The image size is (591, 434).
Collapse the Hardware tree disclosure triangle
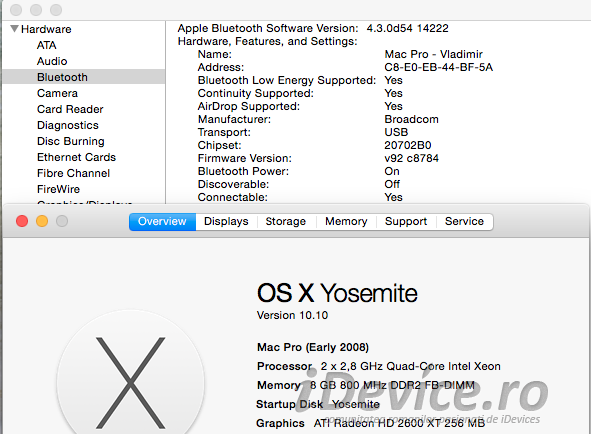click(14, 29)
